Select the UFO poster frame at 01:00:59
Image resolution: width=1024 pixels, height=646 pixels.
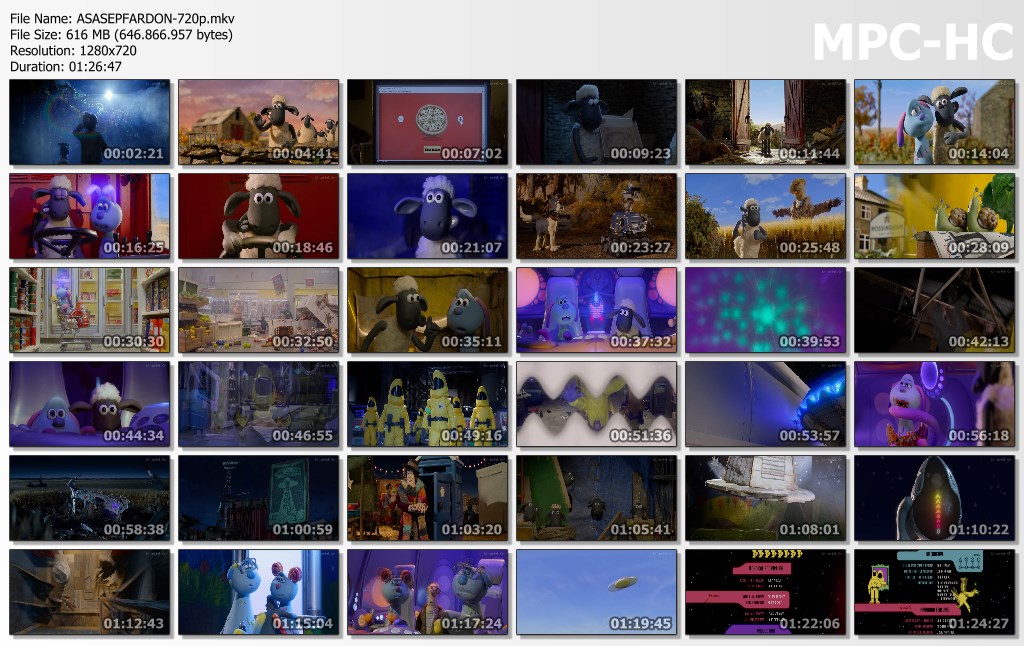click(x=259, y=498)
